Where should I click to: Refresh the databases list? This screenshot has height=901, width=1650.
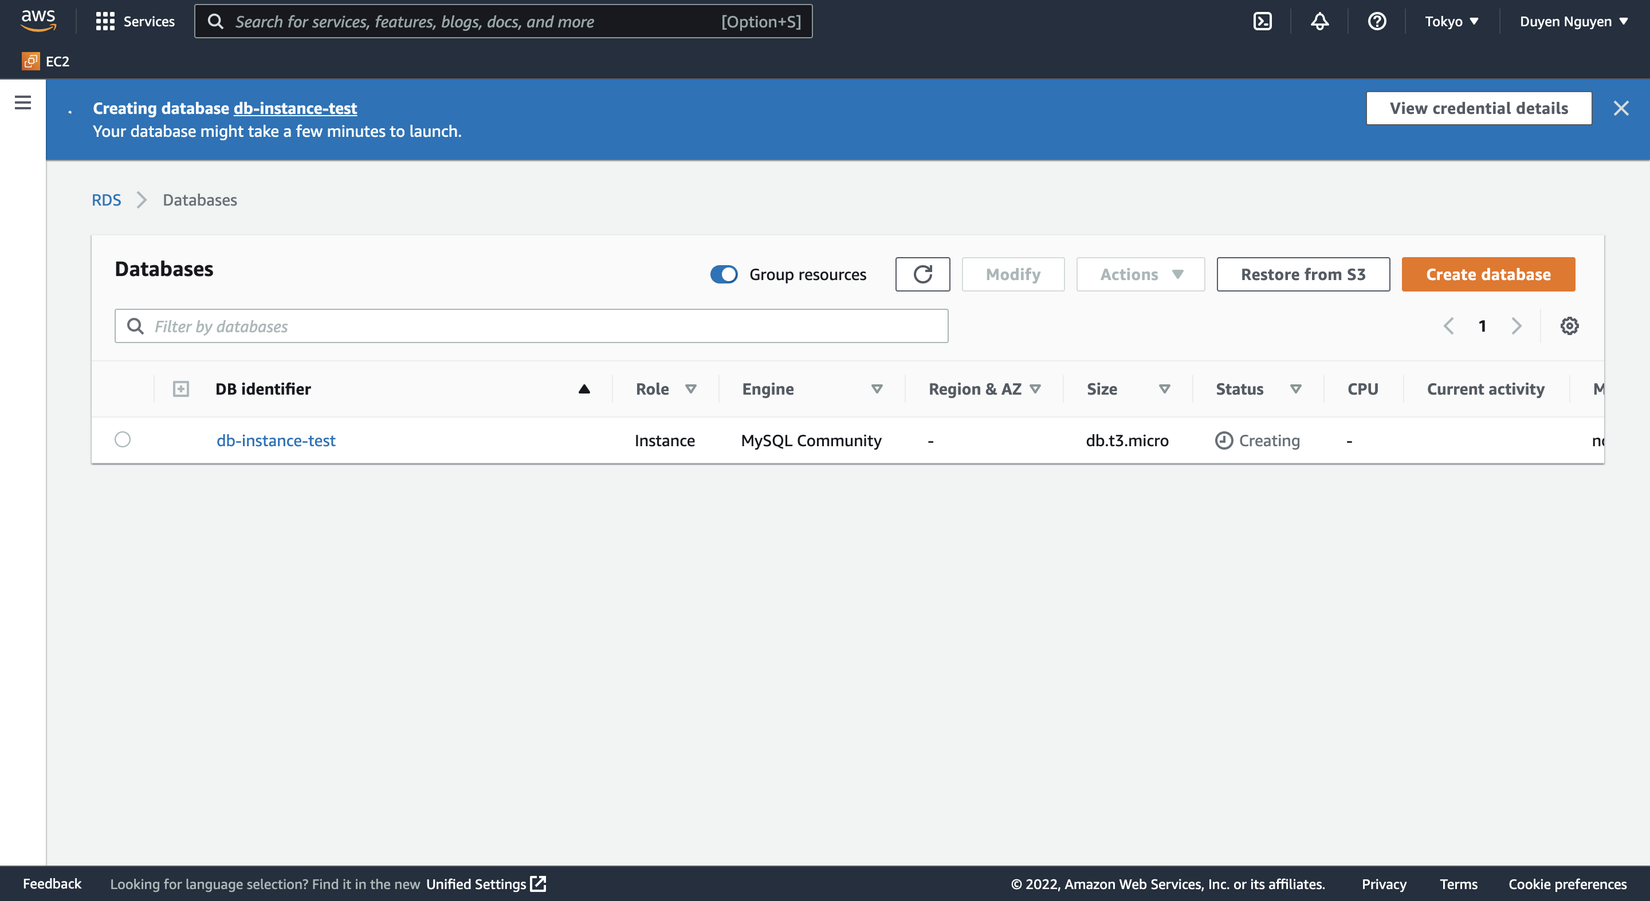tap(923, 274)
